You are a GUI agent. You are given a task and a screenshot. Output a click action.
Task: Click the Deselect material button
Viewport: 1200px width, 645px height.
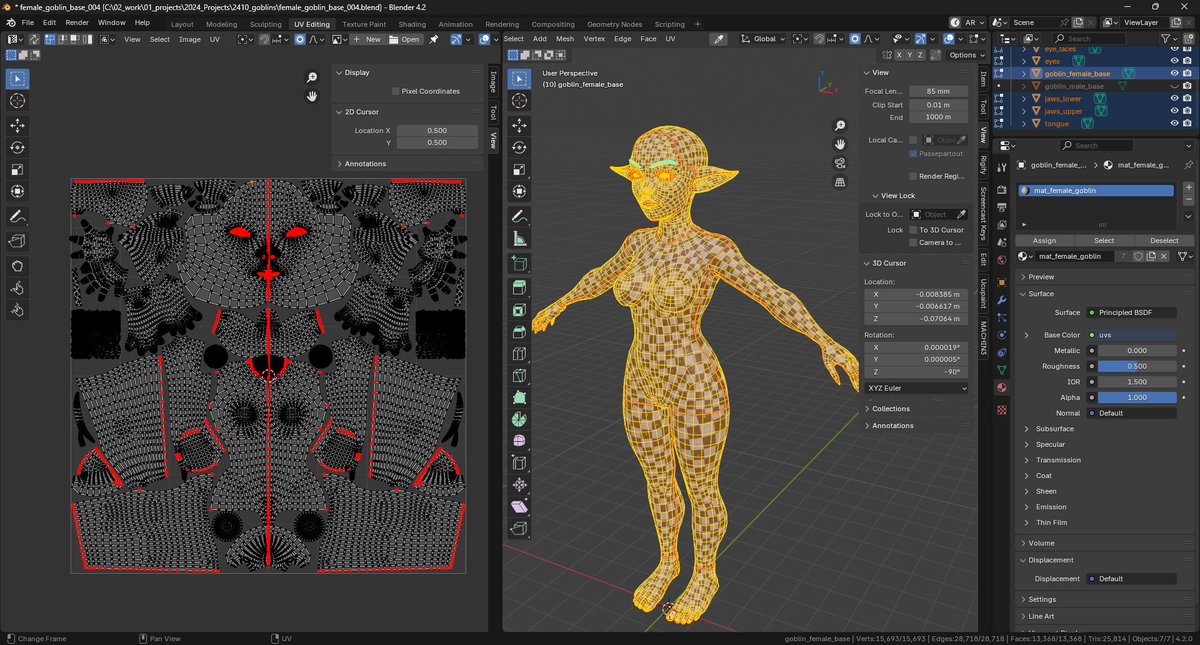click(1164, 240)
